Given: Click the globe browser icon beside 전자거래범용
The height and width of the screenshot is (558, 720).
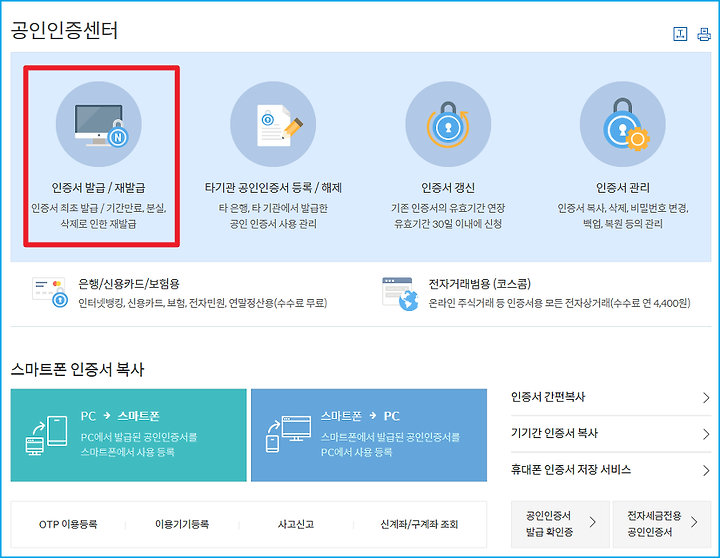Looking at the screenshot, I should coord(400,294).
